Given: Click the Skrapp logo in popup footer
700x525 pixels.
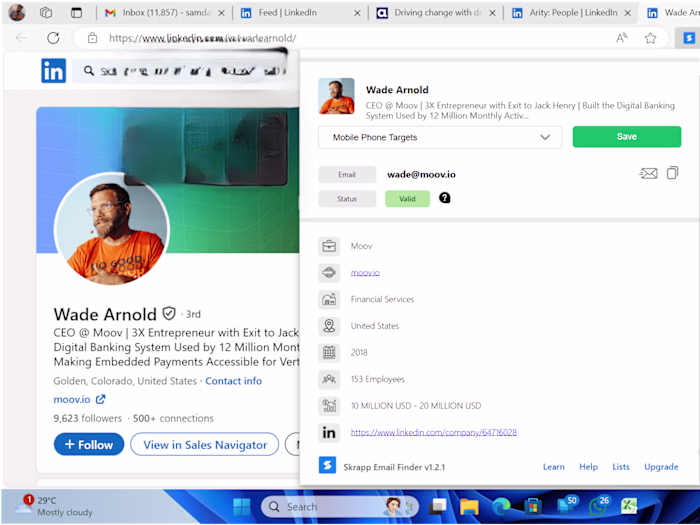Looking at the screenshot, I should pyautogui.click(x=327, y=466).
